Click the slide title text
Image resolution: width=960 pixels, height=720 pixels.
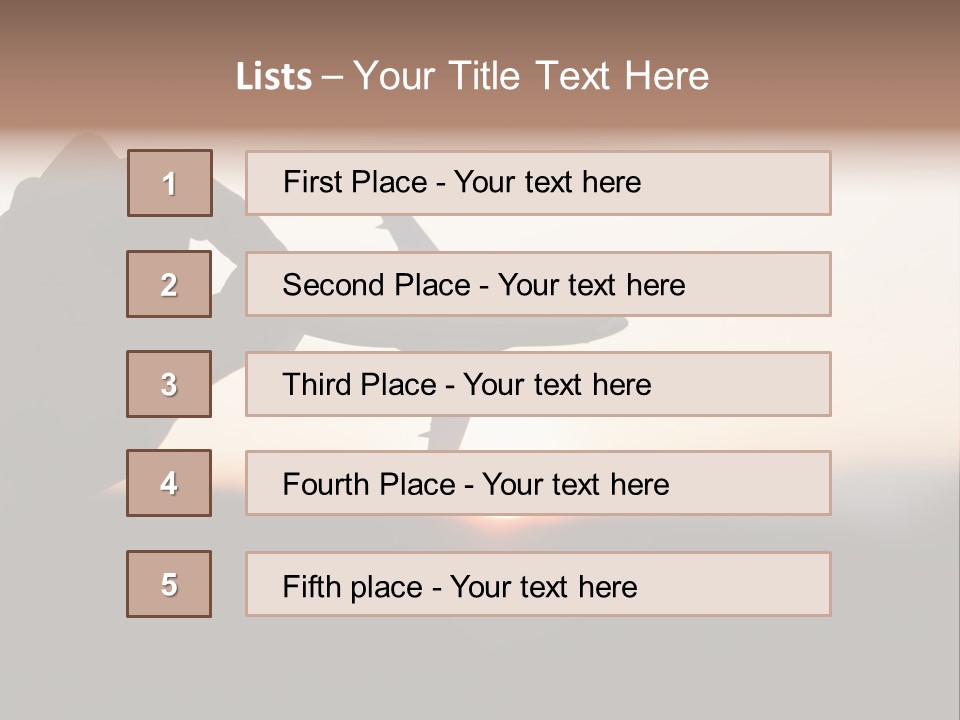pyautogui.click(x=472, y=76)
